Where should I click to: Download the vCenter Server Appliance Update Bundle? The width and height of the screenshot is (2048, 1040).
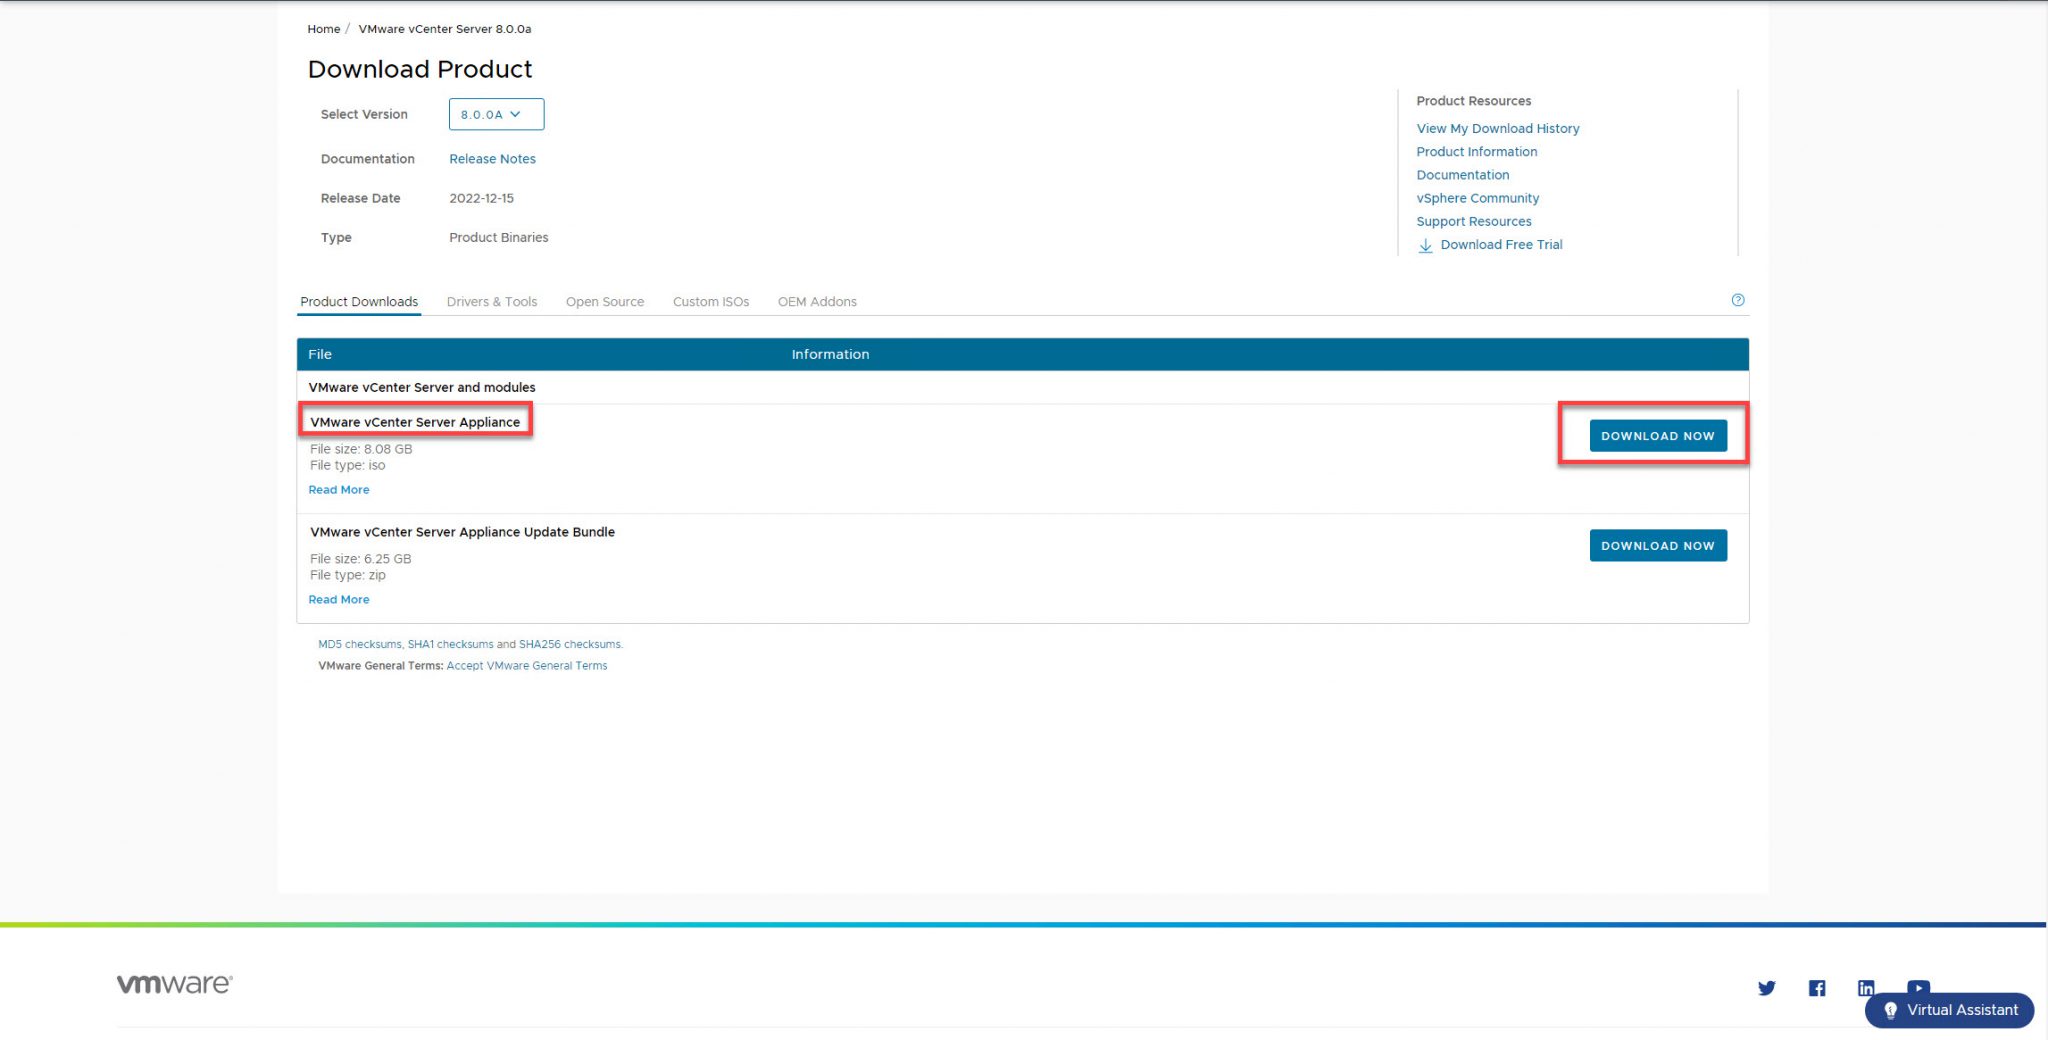[1657, 545]
